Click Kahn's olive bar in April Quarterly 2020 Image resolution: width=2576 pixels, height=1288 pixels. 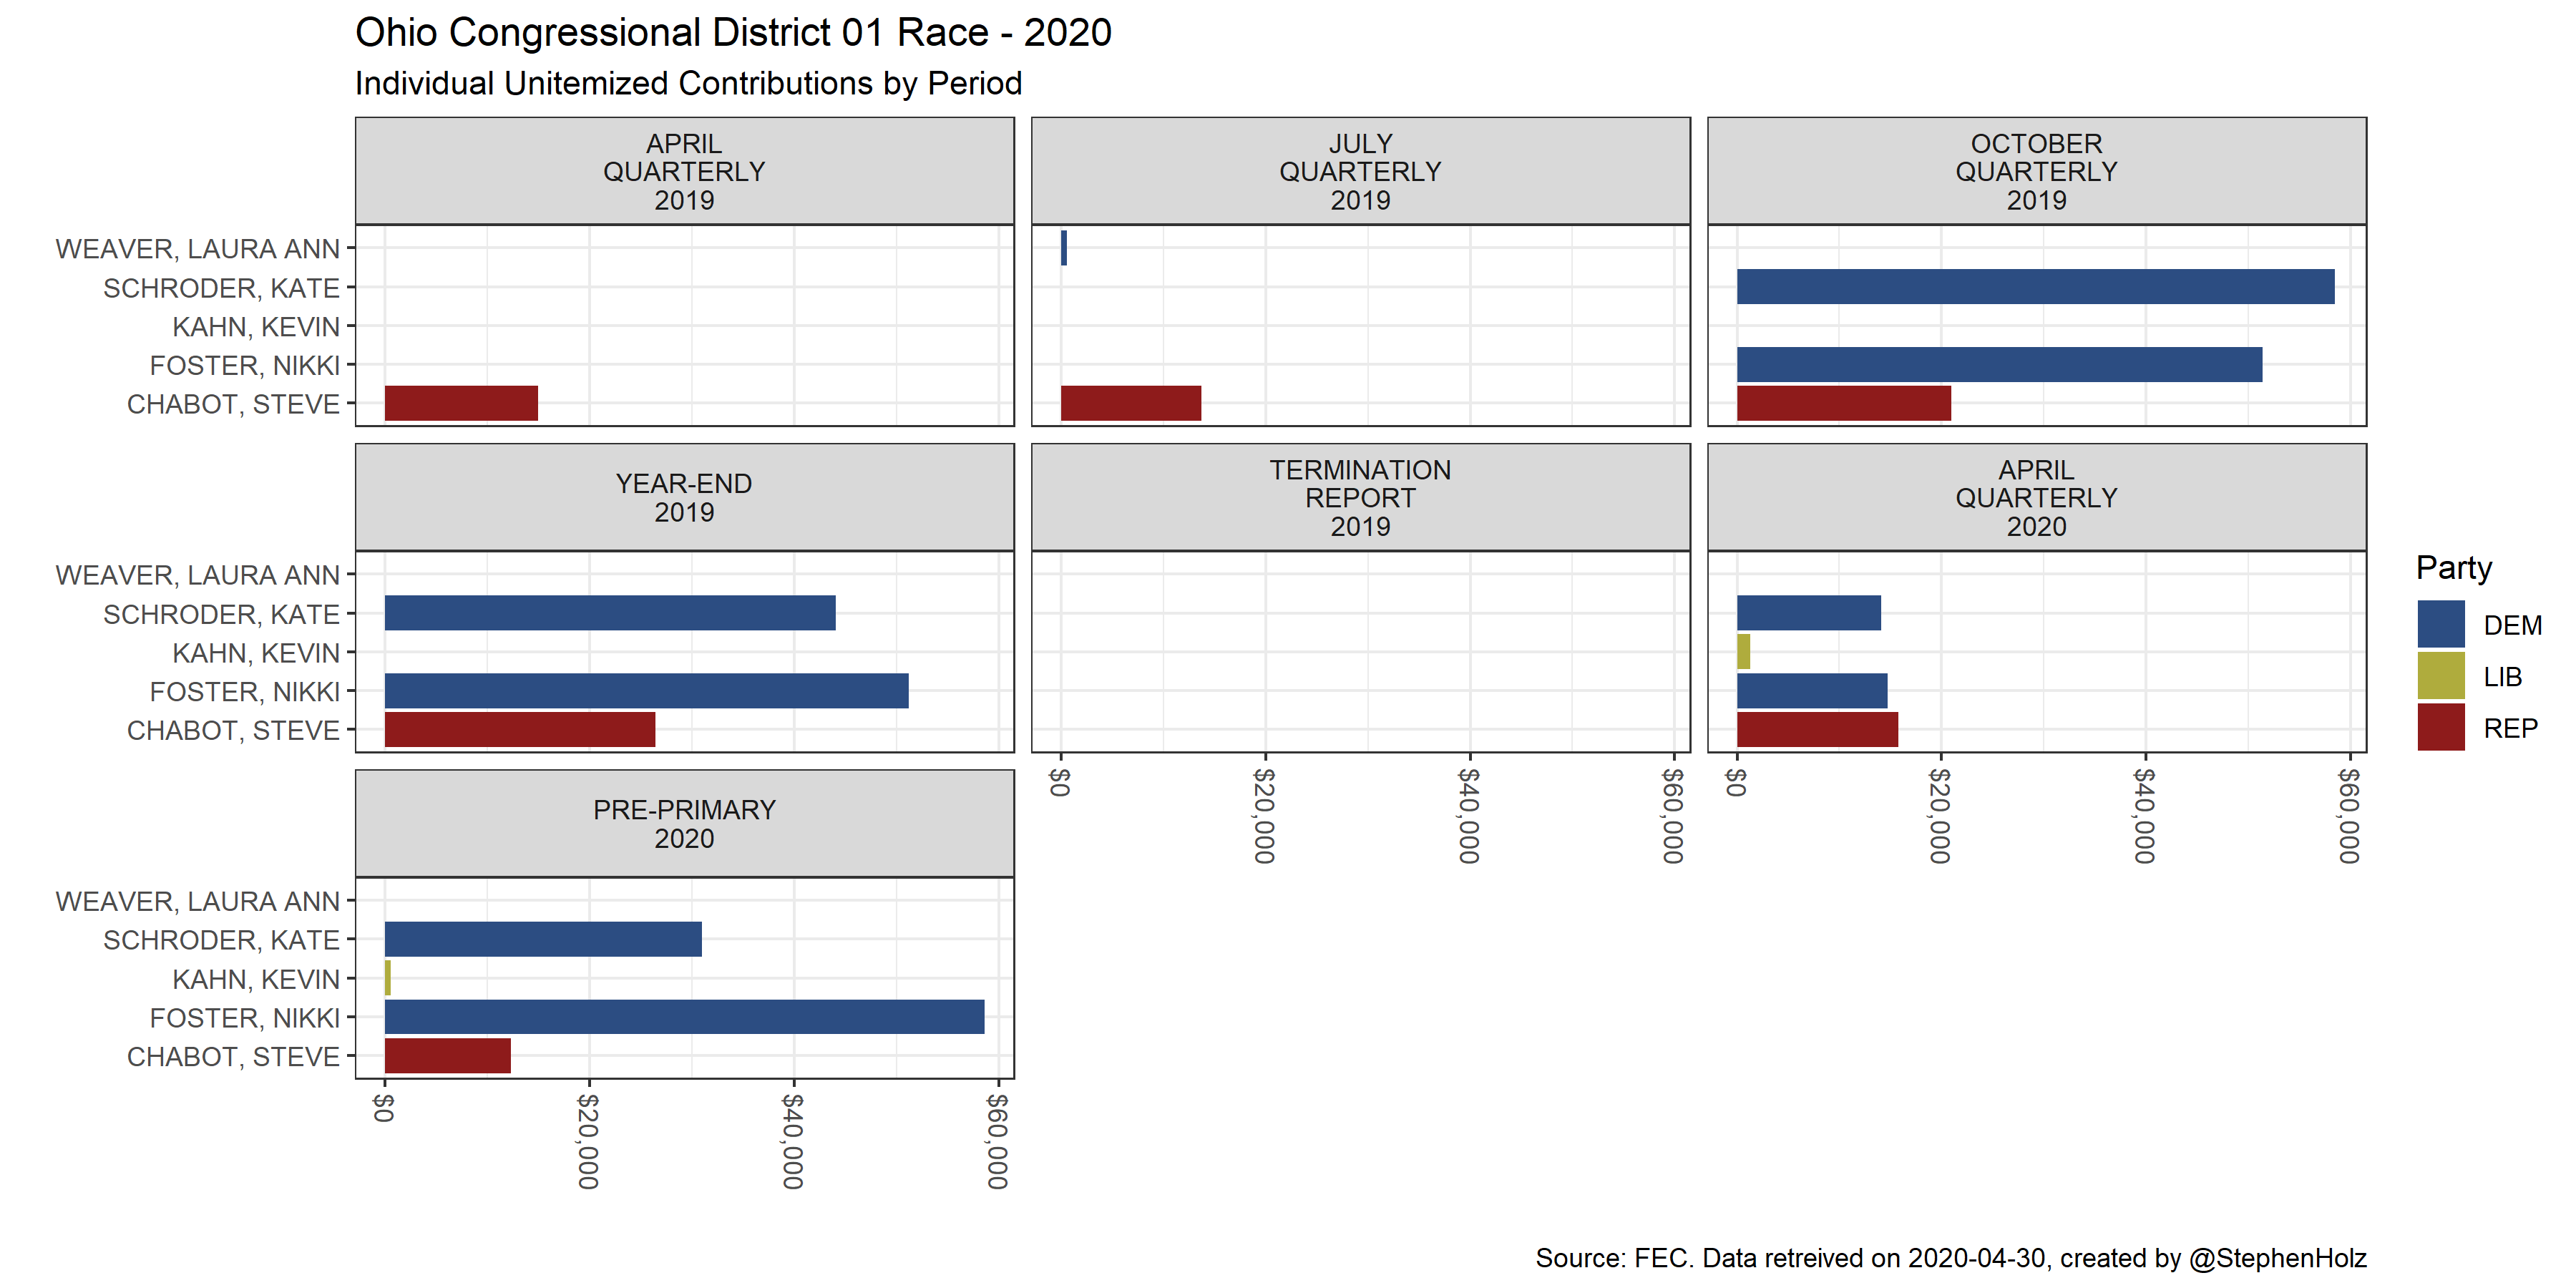click(x=1743, y=652)
